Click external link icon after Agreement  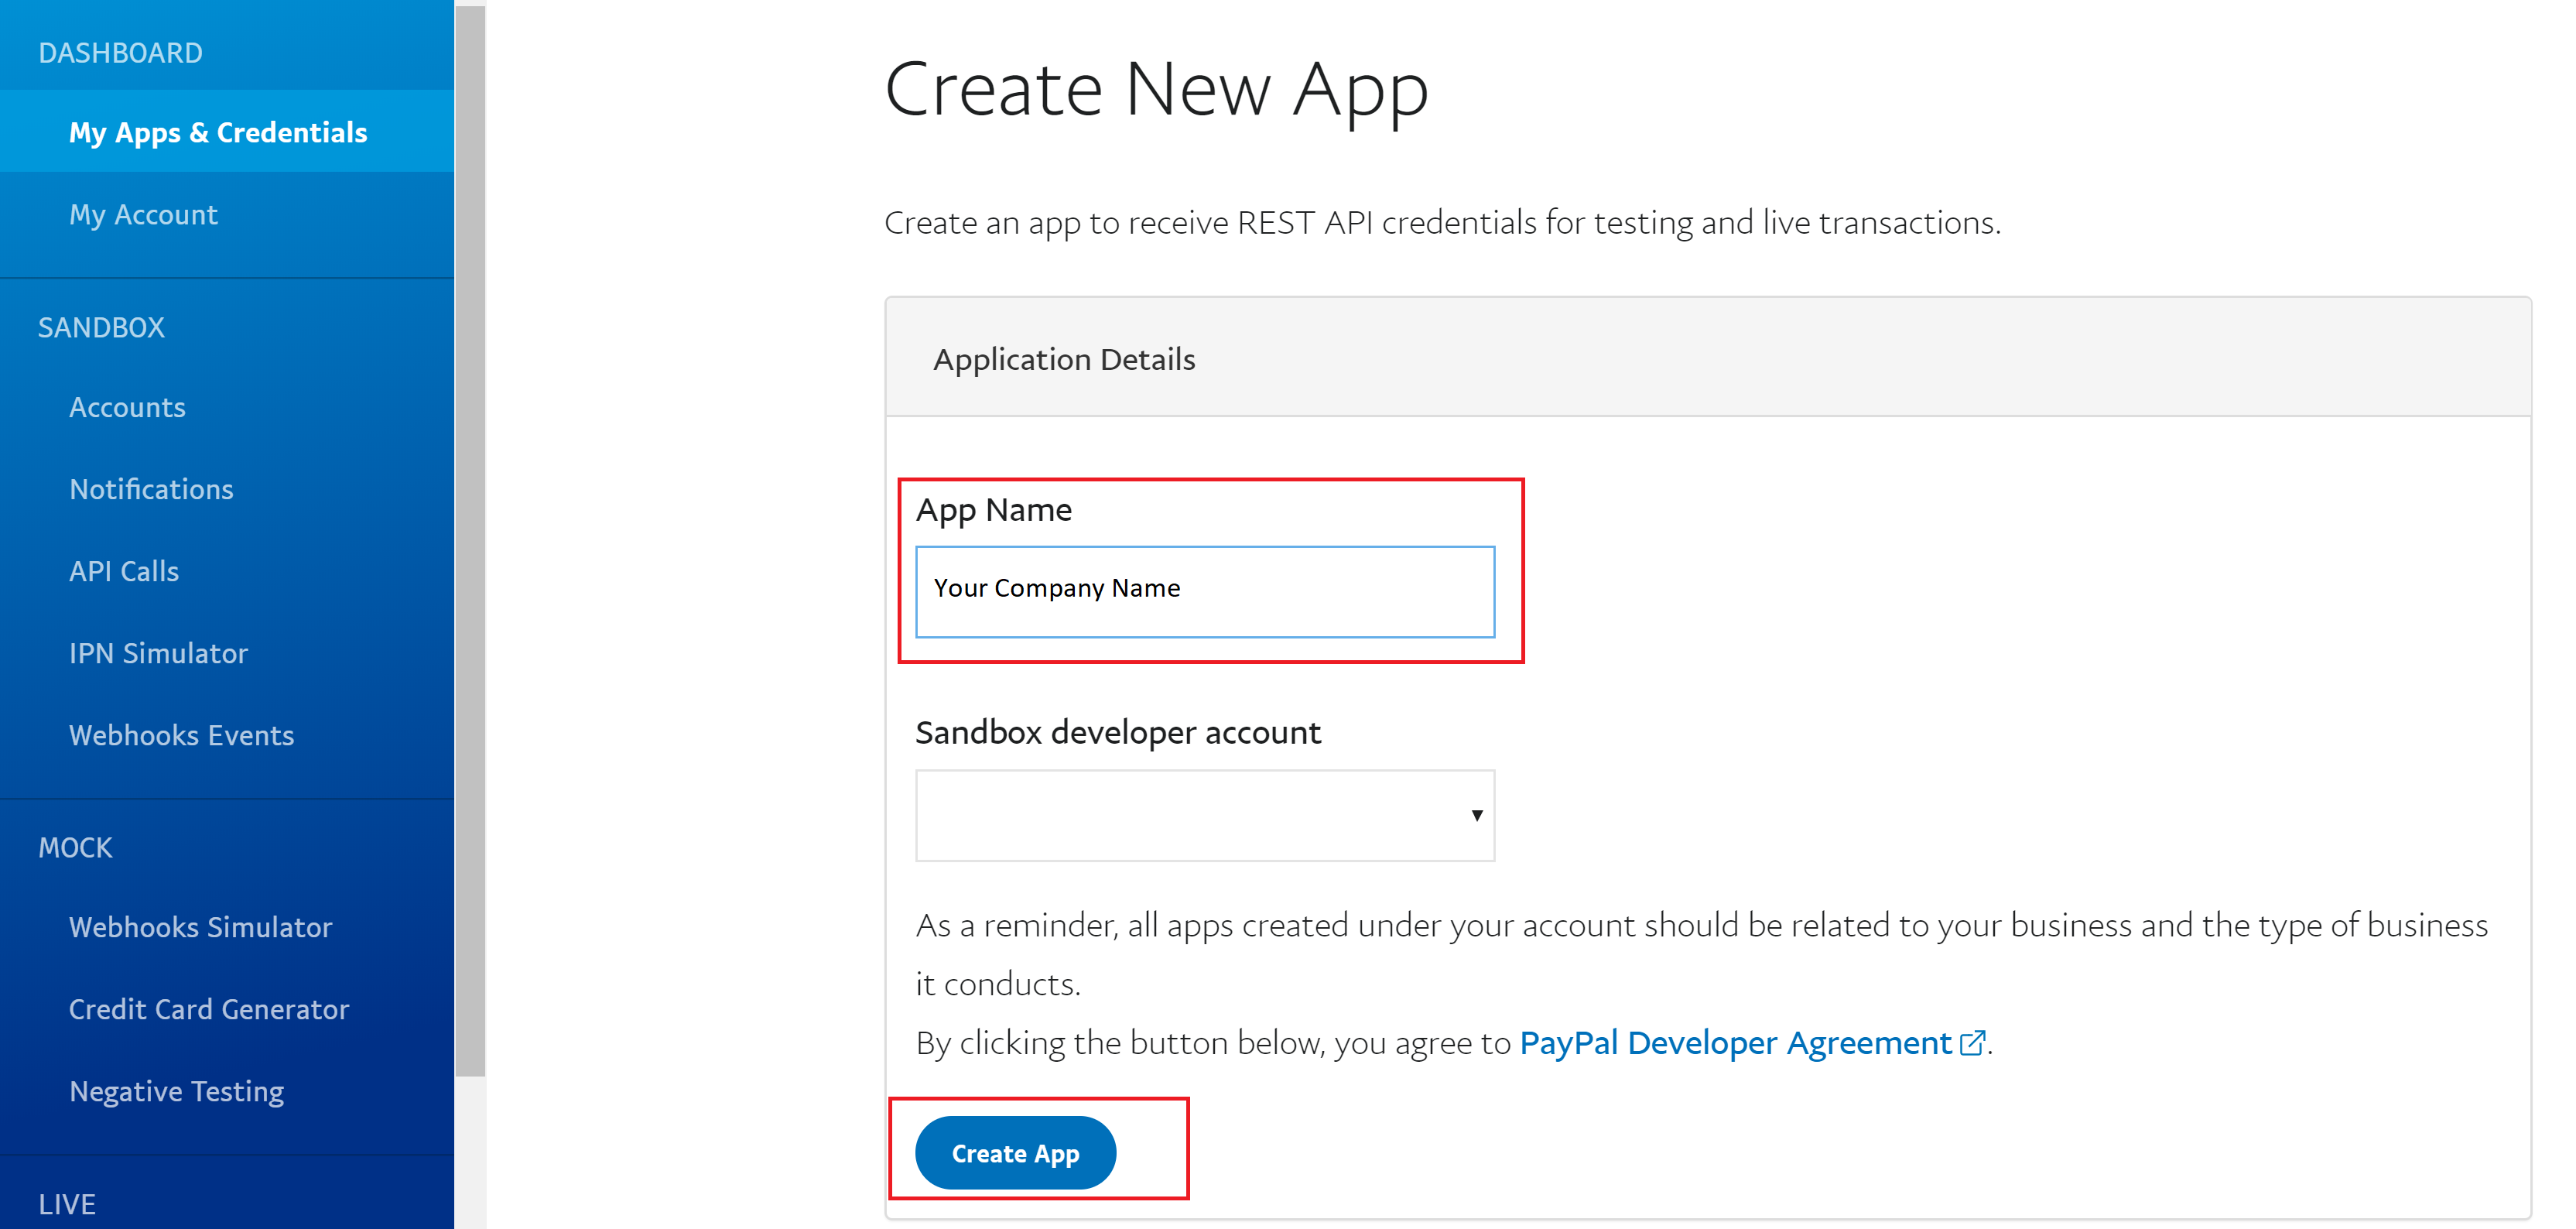pos(1972,1043)
